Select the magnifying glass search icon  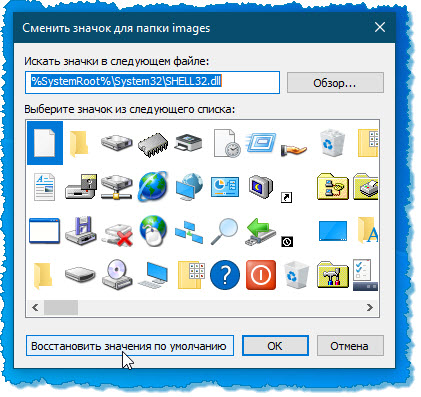pos(225,231)
